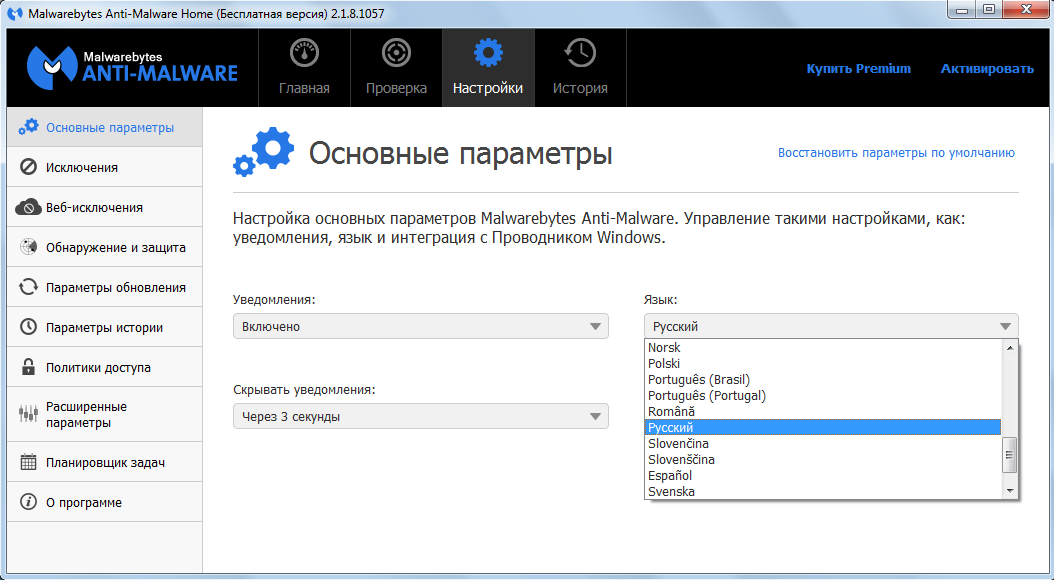1054x580 pixels.
Task: Open Параметры обновления section
Action: click(104, 288)
